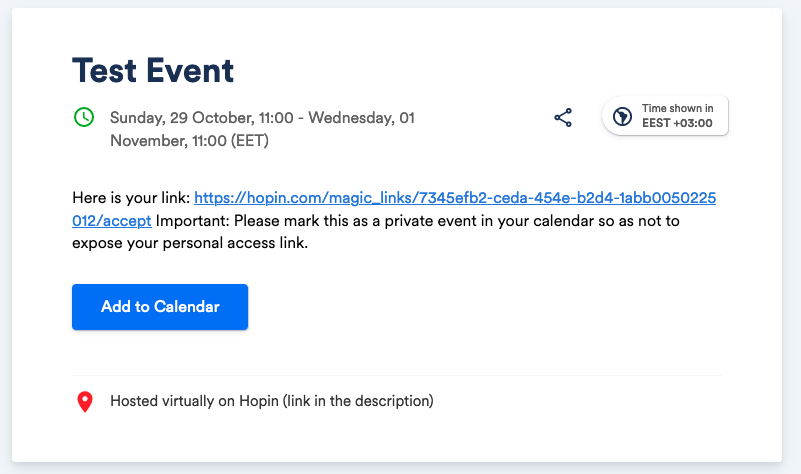Click "Hosted virtually on Hopin" text
Viewport: 801px width, 474px height.
tap(195, 401)
